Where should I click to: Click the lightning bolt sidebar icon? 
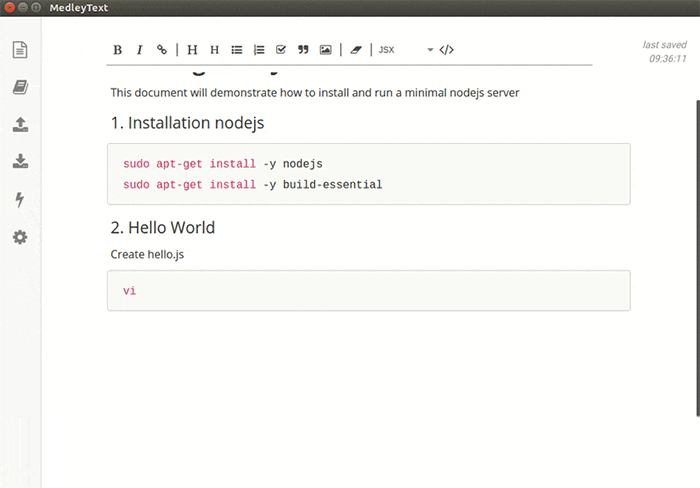[x=20, y=199]
